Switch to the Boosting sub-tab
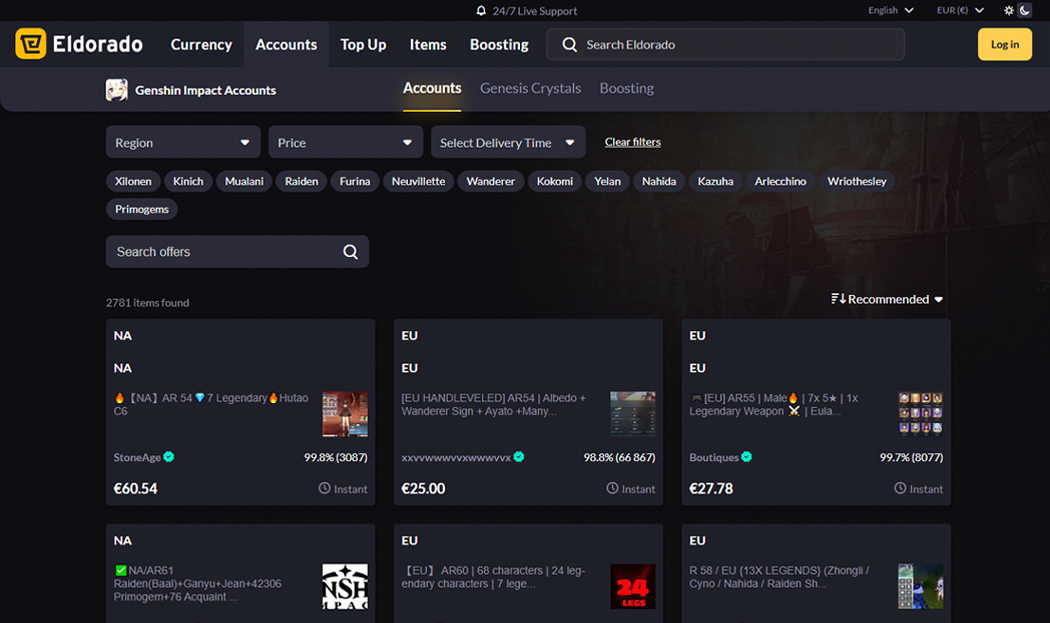The height and width of the screenshot is (623, 1050). [627, 88]
